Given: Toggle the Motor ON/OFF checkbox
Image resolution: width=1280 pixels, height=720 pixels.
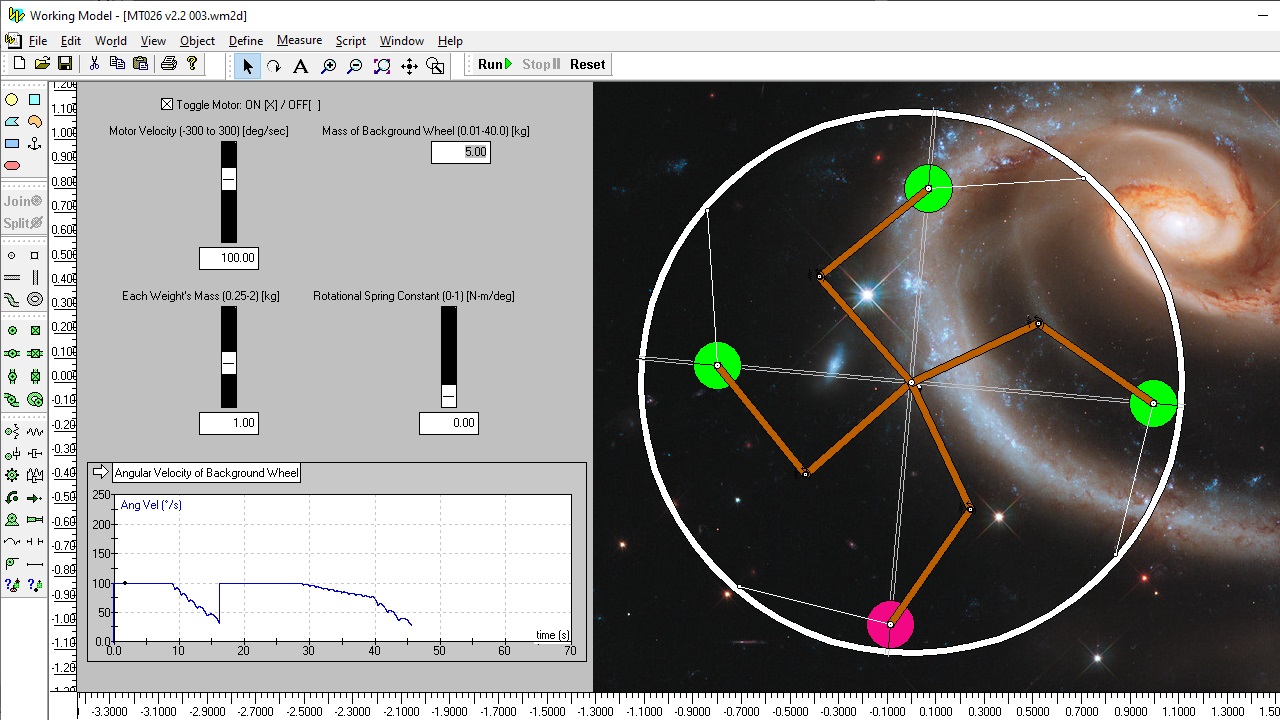Looking at the screenshot, I should pos(167,104).
